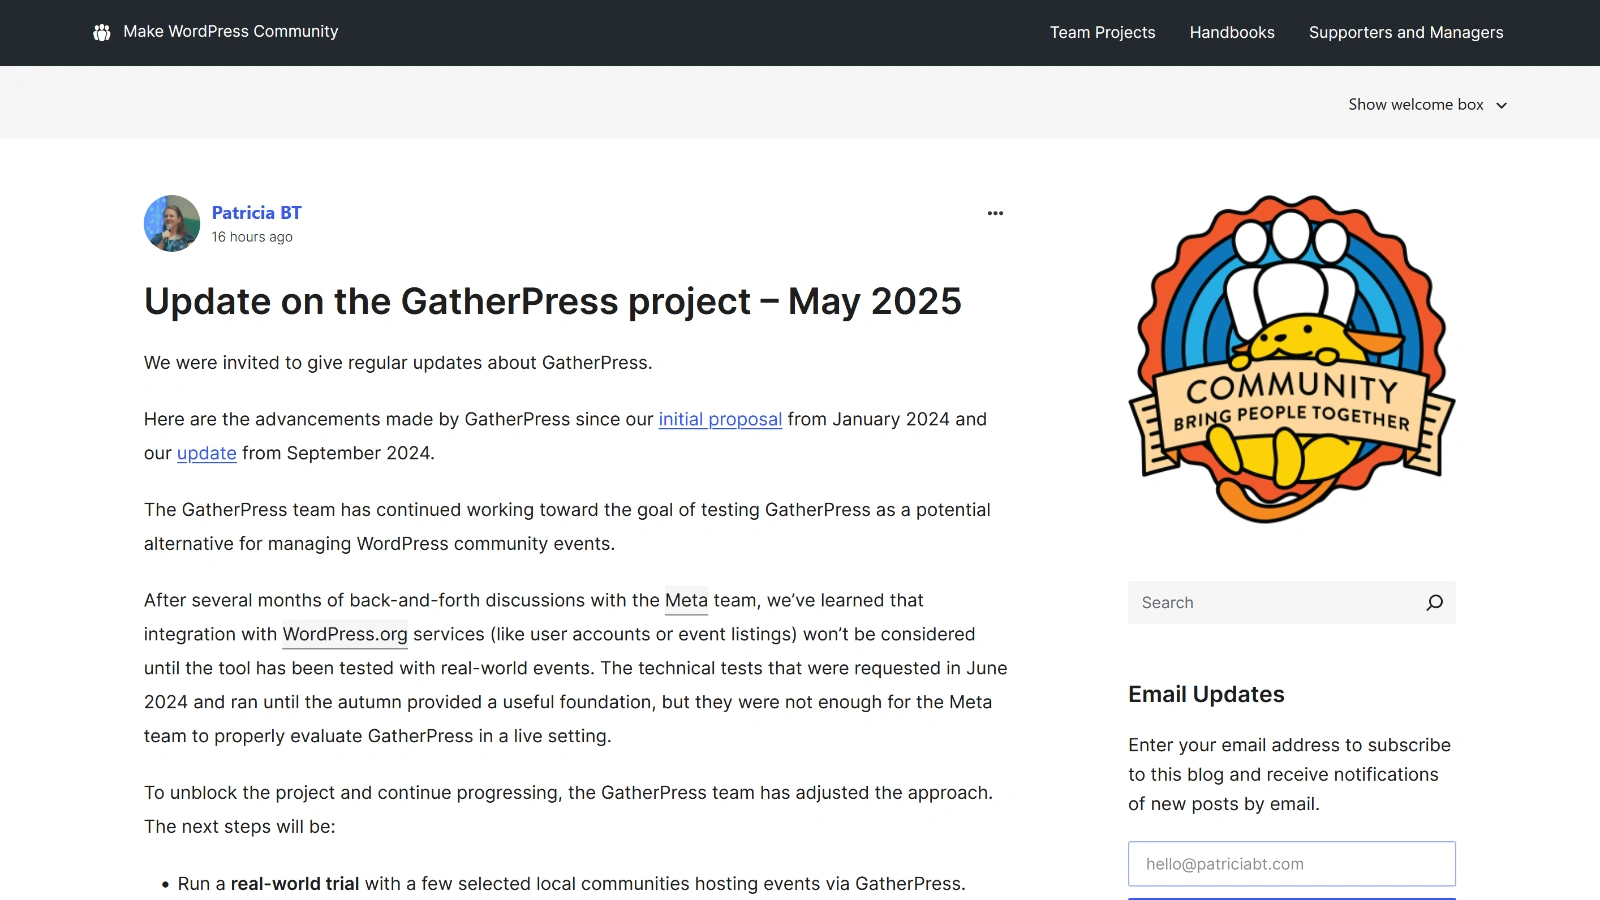1600x900 pixels.
Task: Open the post actions ellipsis menu
Action: (995, 213)
